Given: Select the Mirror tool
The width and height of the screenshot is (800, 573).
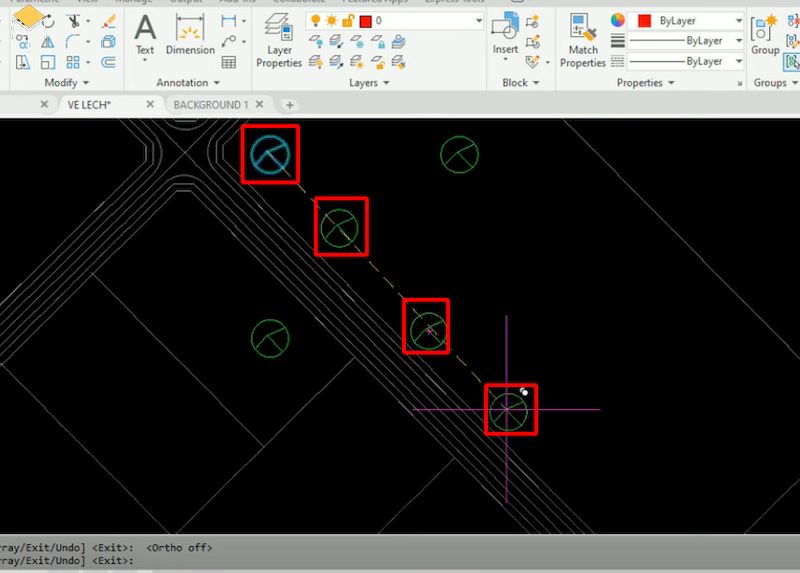Looking at the screenshot, I should tap(47, 41).
